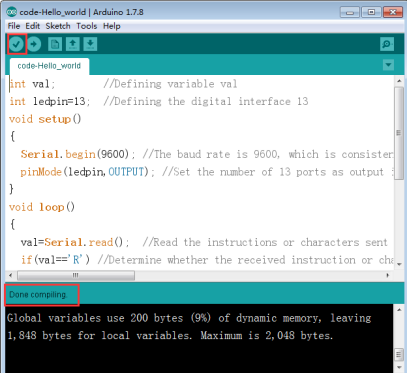Maximize the Arduino window
Image resolution: width=408 pixels, height=374 pixels.
click(371, 12)
